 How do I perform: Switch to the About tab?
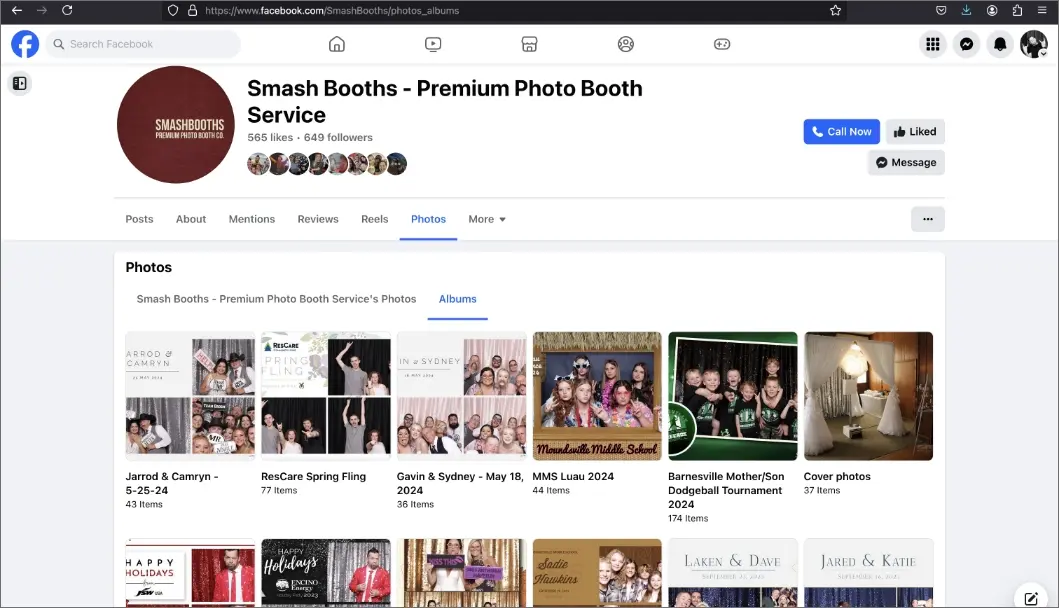pyautogui.click(x=191, y=219)
